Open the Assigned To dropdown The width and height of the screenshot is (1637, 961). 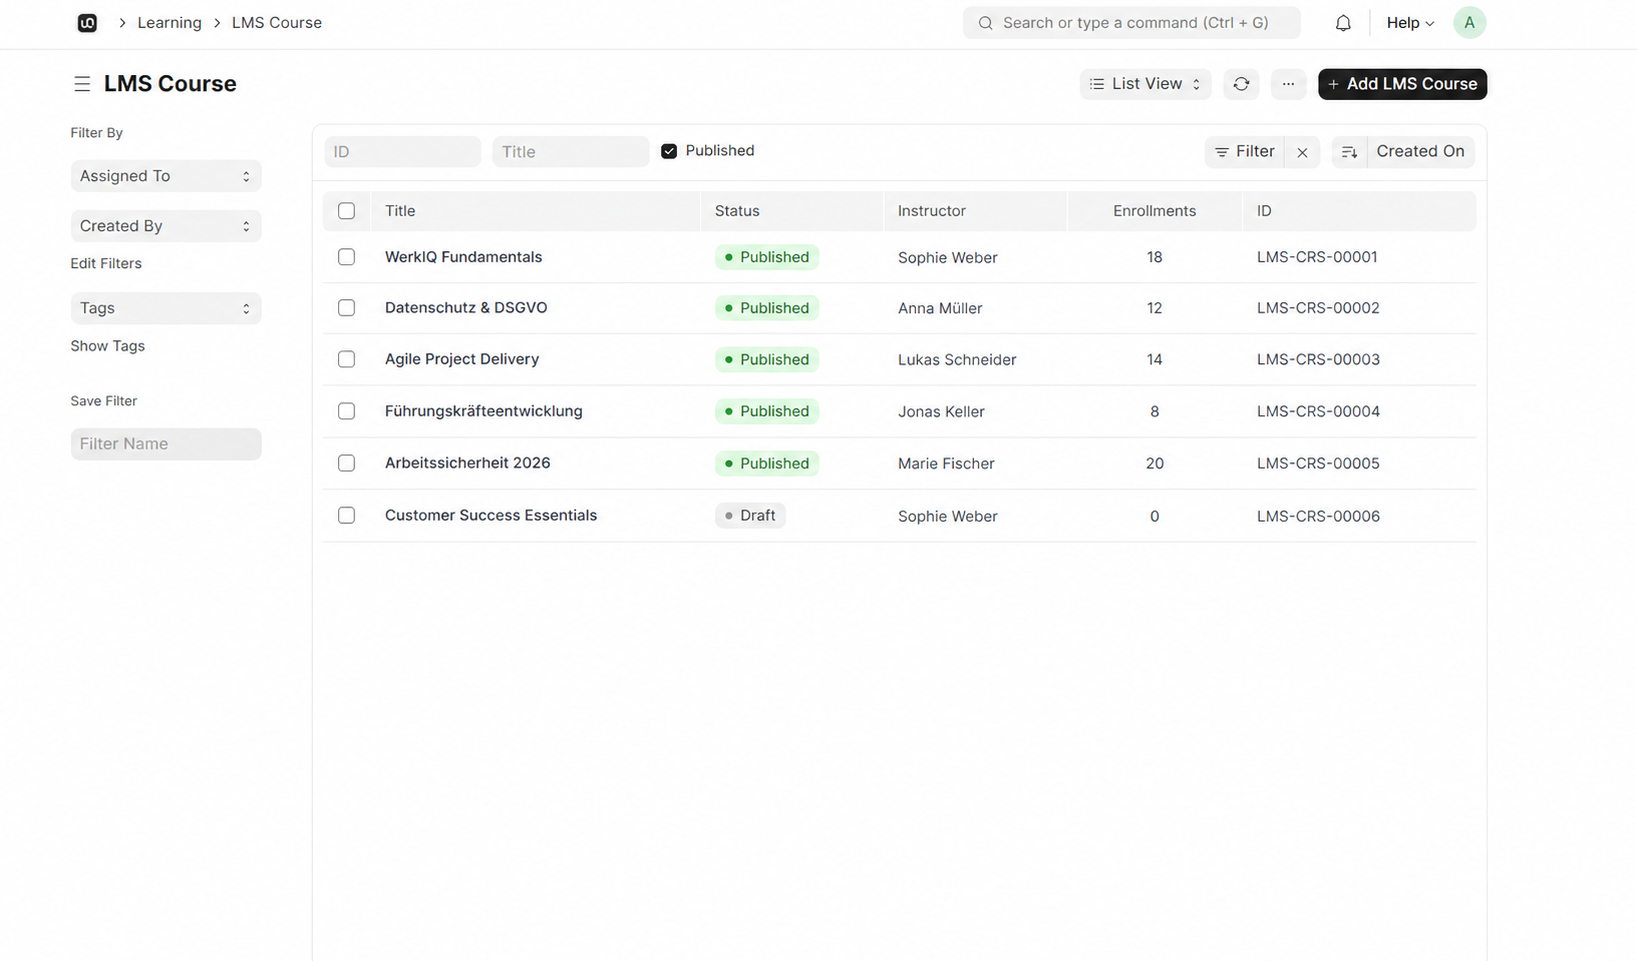tap(166, 176)
